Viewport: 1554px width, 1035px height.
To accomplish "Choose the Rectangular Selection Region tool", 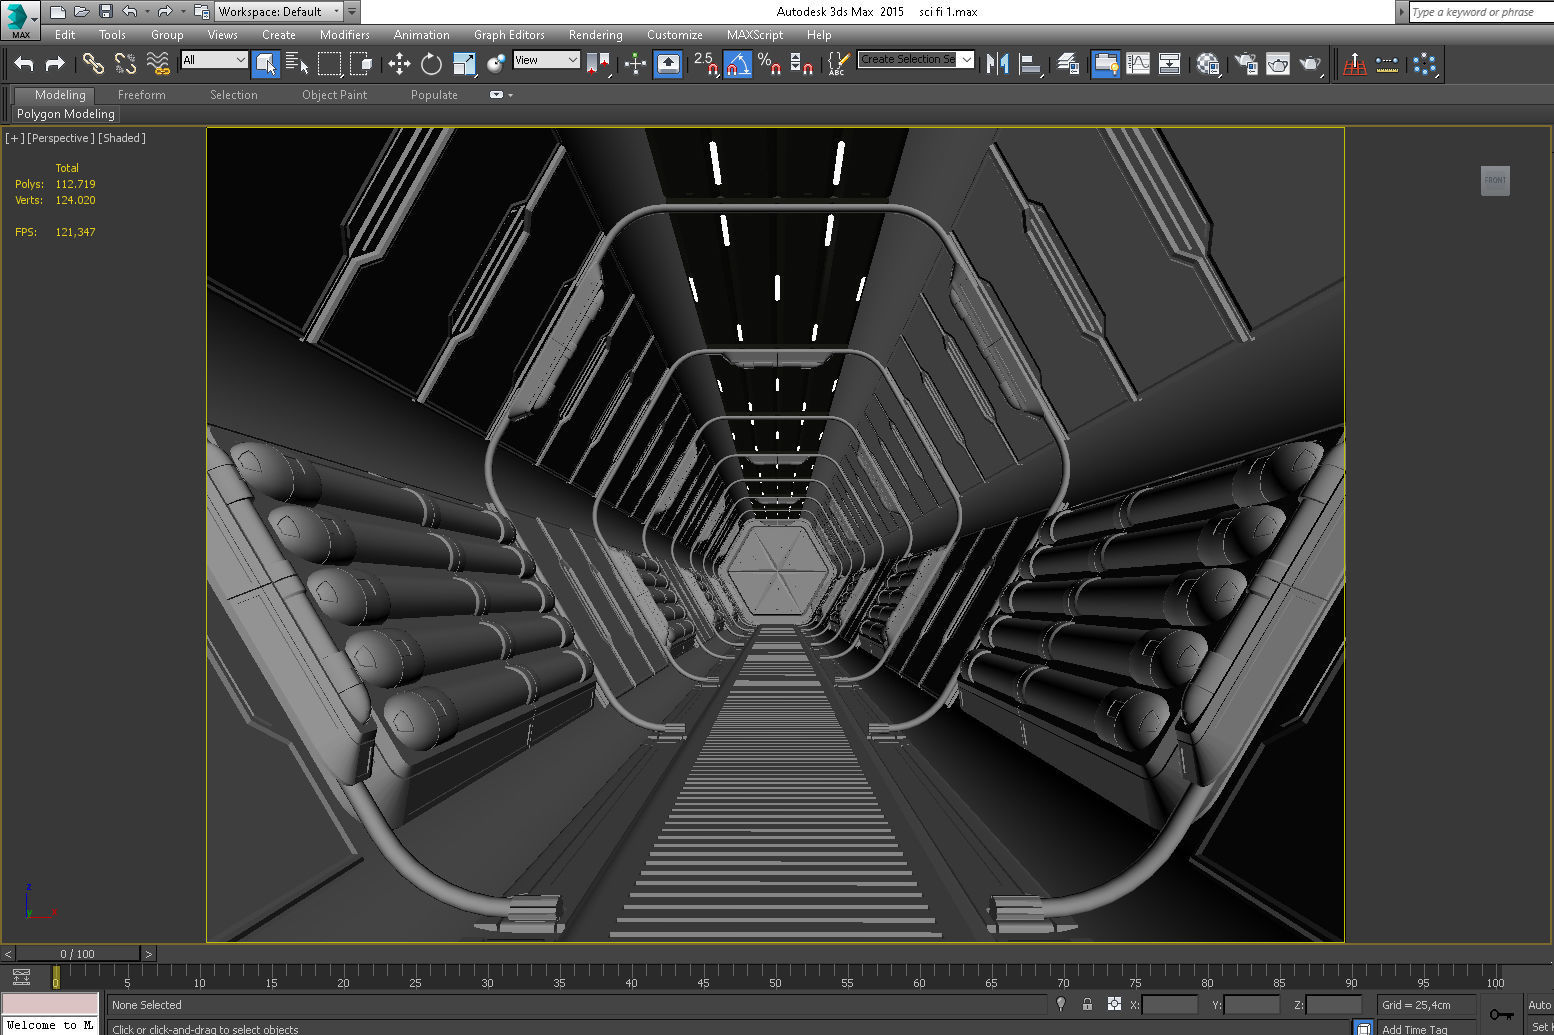I will coord(329,64).
